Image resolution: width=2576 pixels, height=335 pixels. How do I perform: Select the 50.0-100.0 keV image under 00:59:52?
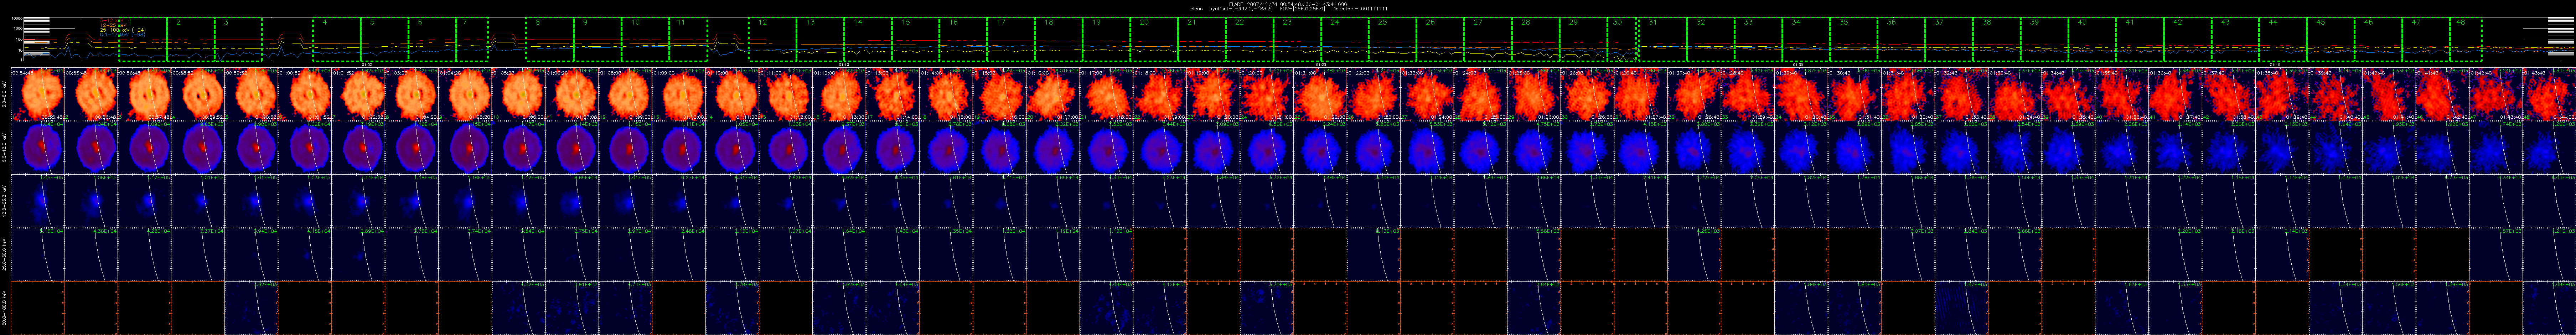(251, 308)
